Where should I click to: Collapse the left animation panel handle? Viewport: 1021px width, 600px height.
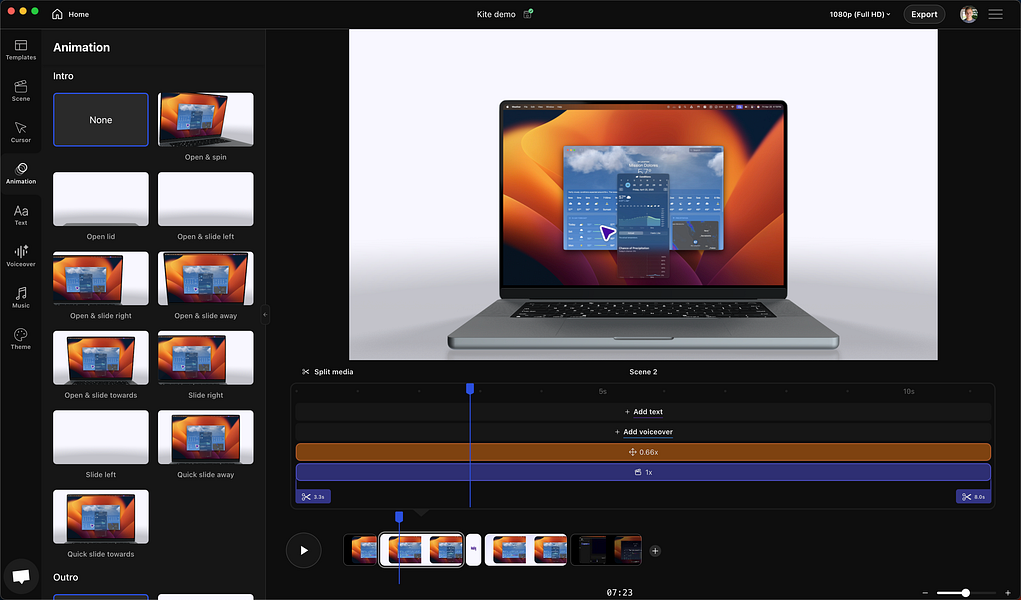(x=265, y=315)
